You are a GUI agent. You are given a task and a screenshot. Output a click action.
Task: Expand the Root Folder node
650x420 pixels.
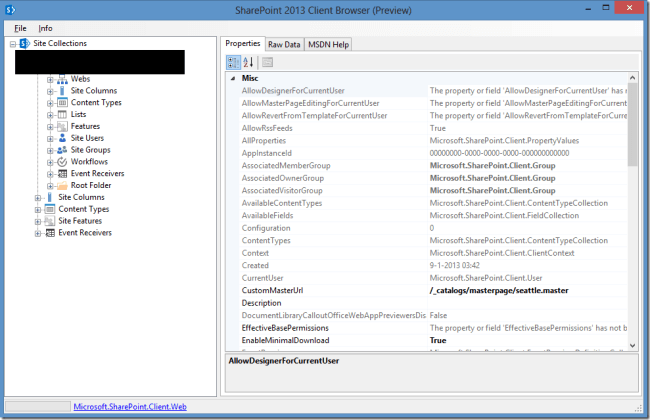50,186
